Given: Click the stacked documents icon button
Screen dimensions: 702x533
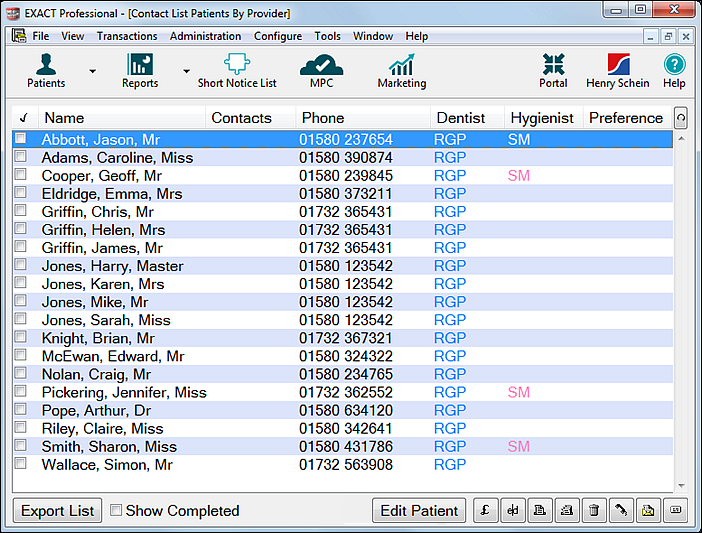Looking at the screenshot, I should click(540, 510).
